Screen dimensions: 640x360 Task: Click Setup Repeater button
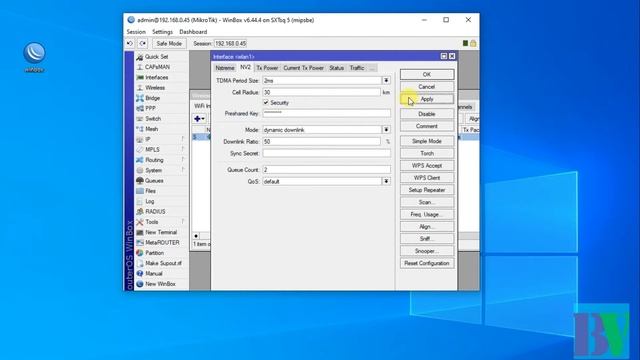pyautogui.click(x=427, y=190)
